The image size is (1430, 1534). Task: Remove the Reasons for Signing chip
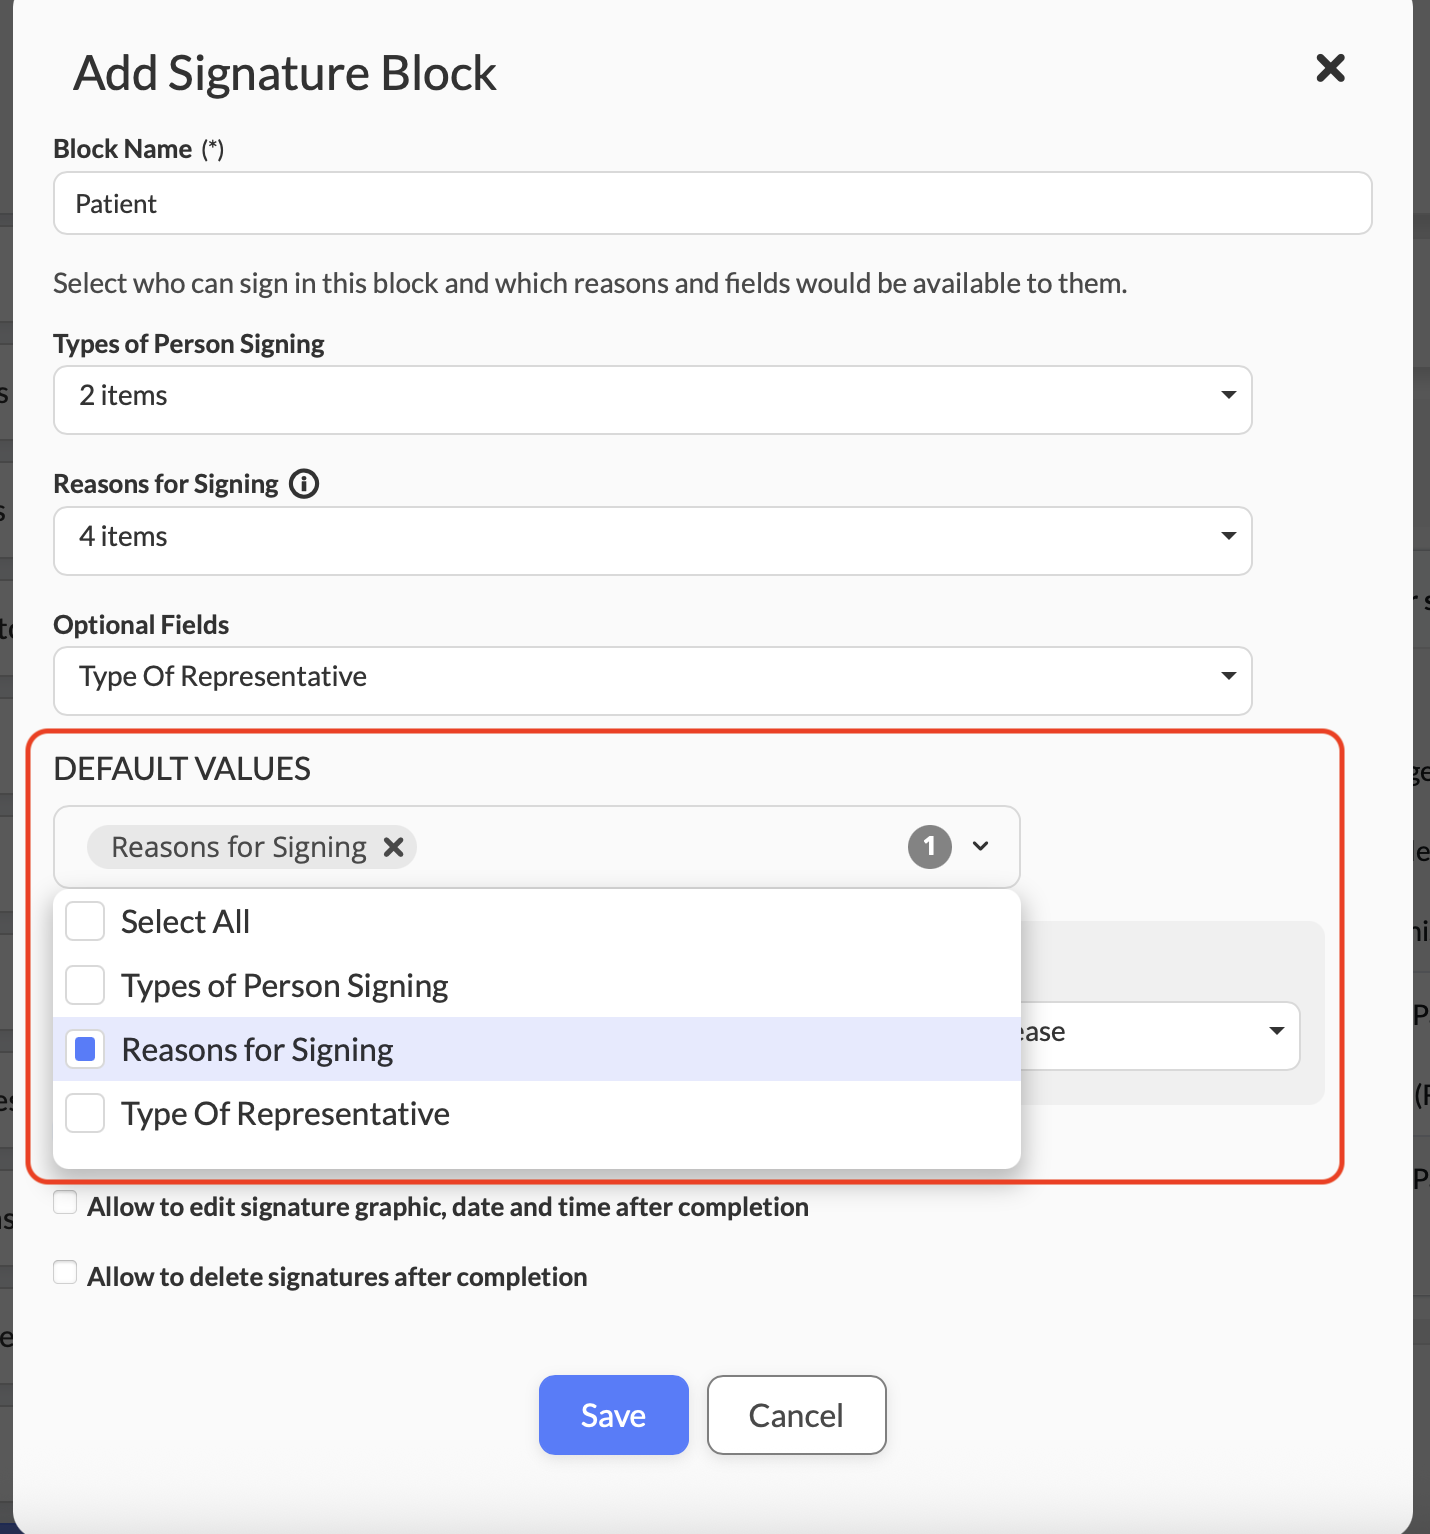394,847
